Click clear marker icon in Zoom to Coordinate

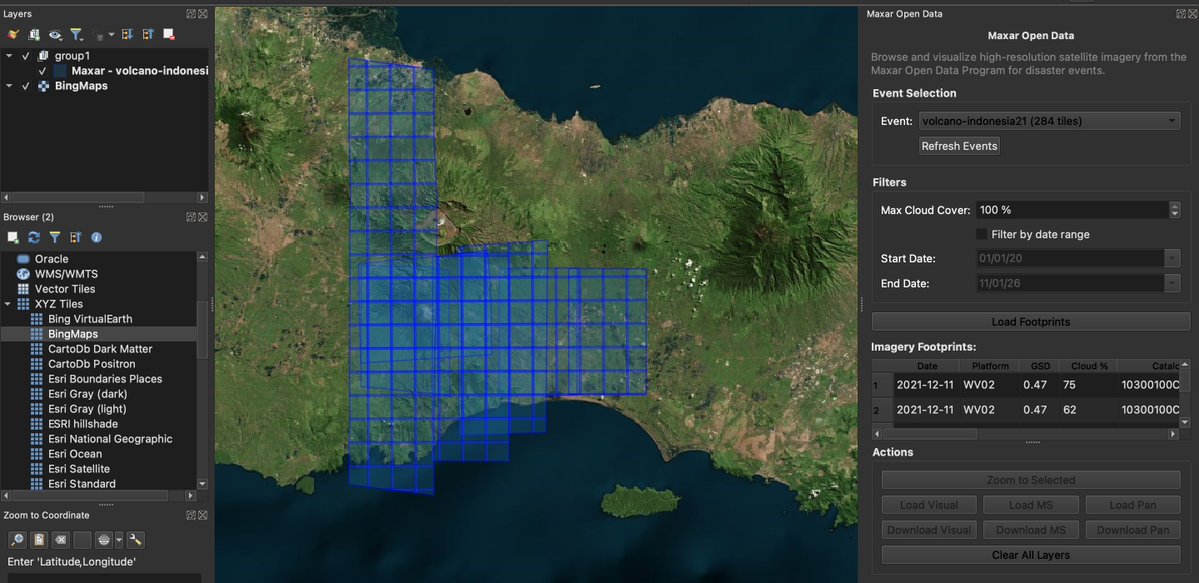(62, 540)
